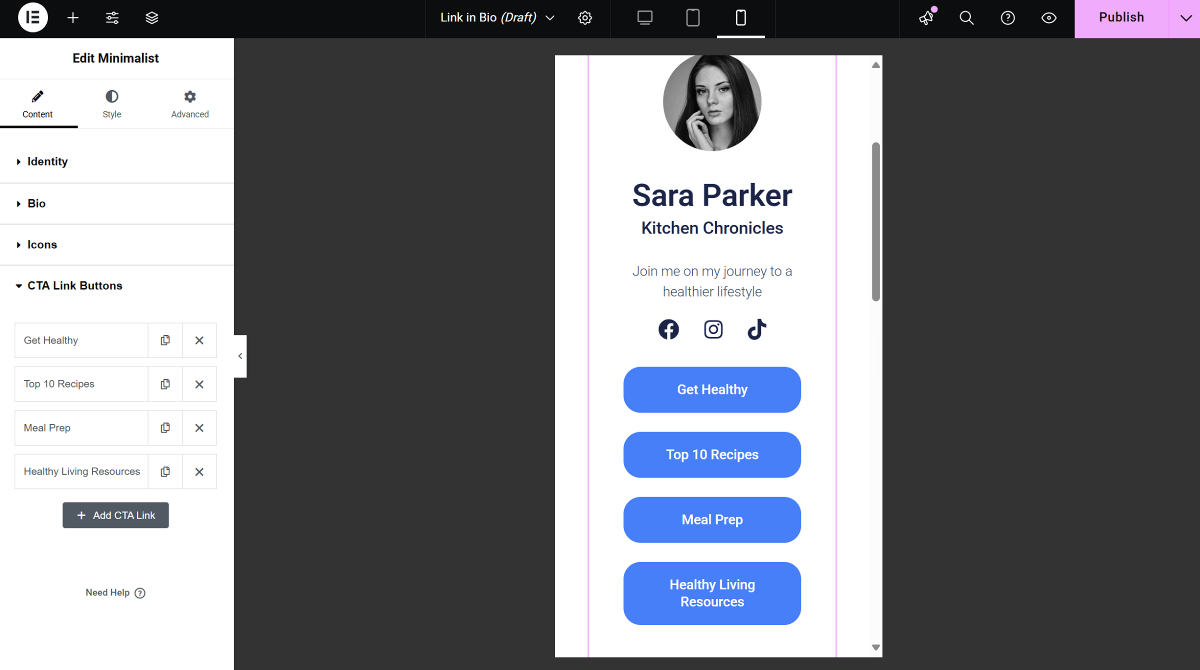
Task: Expand the Identity section
Action: (x=47, y=162)
